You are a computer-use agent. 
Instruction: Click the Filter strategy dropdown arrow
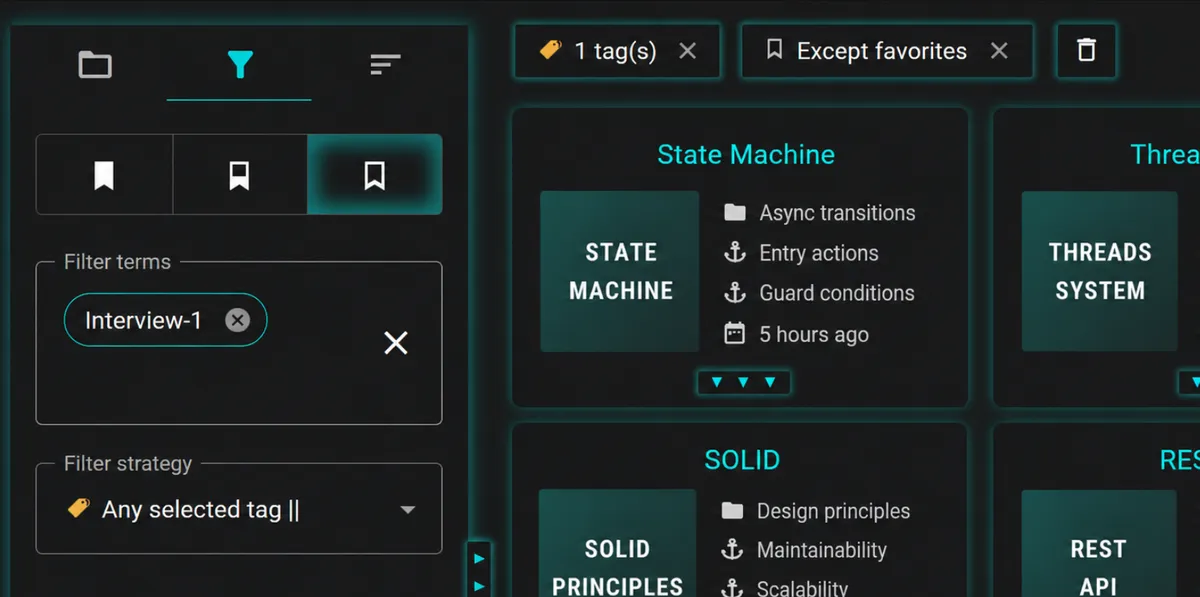pos(407,510)
